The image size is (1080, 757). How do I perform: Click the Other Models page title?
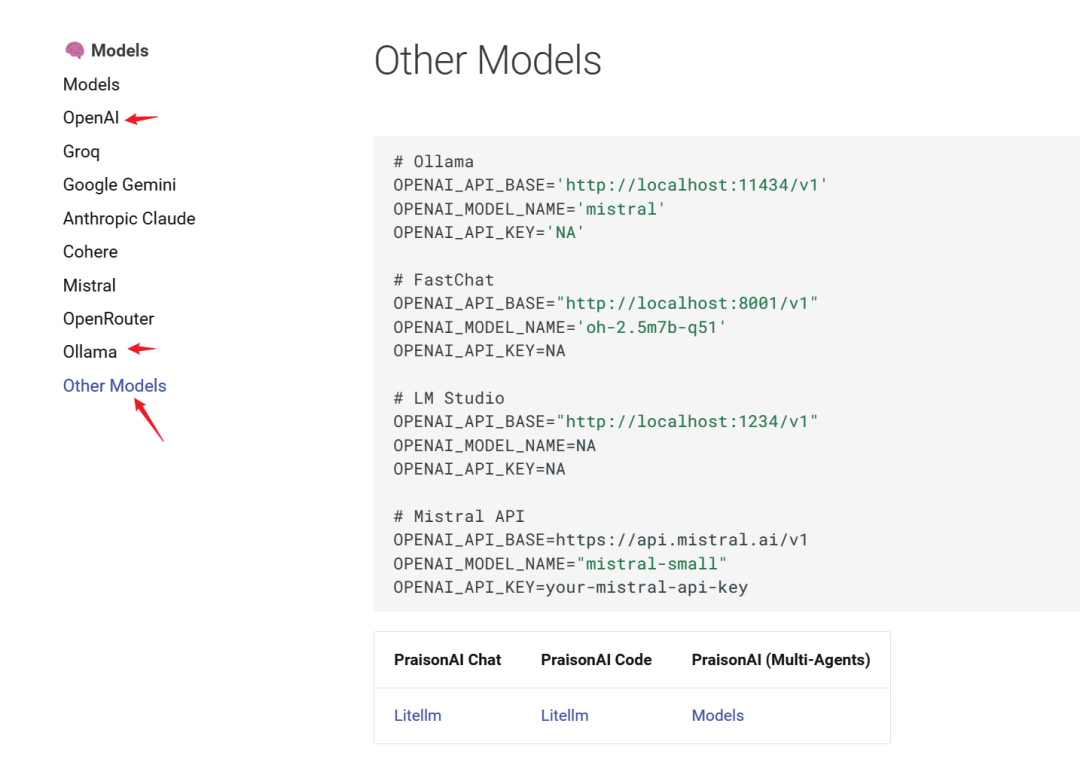(x=487, y=61)
